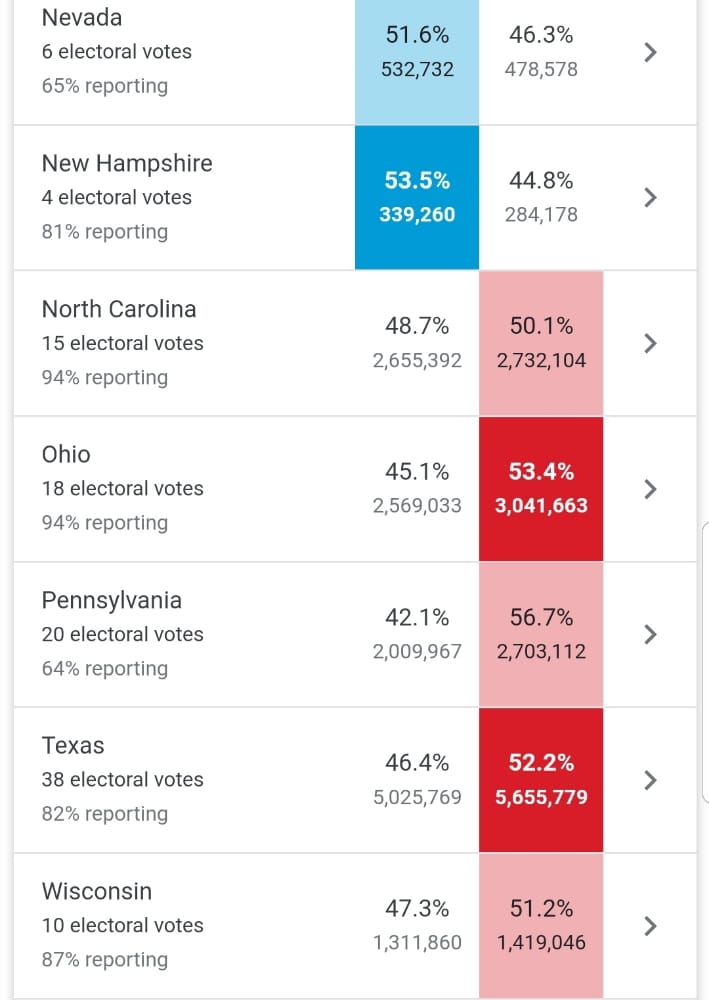The width and height of the screenshot is (709, 1000).
Task: Select the New Hampshire state name
Action: tap(127, 163)
